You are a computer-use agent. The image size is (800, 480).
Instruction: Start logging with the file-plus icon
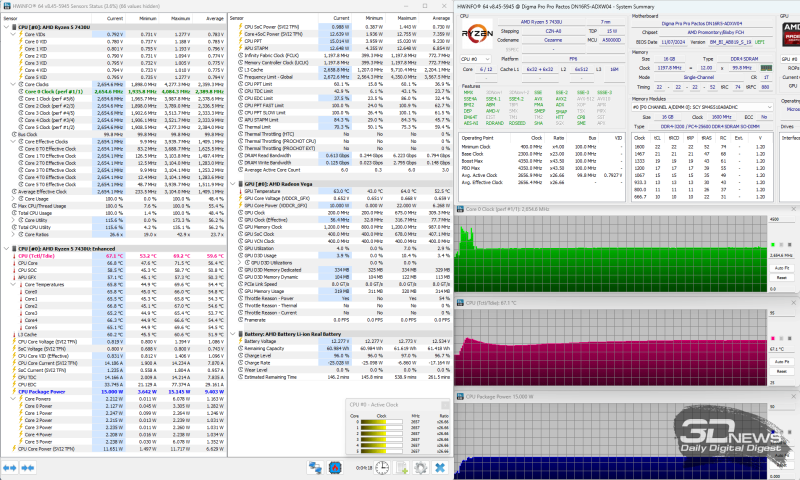point(402,467)
